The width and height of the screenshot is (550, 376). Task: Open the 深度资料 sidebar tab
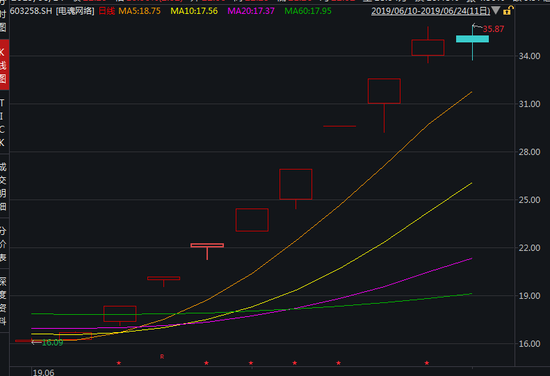tap(4, 301)
